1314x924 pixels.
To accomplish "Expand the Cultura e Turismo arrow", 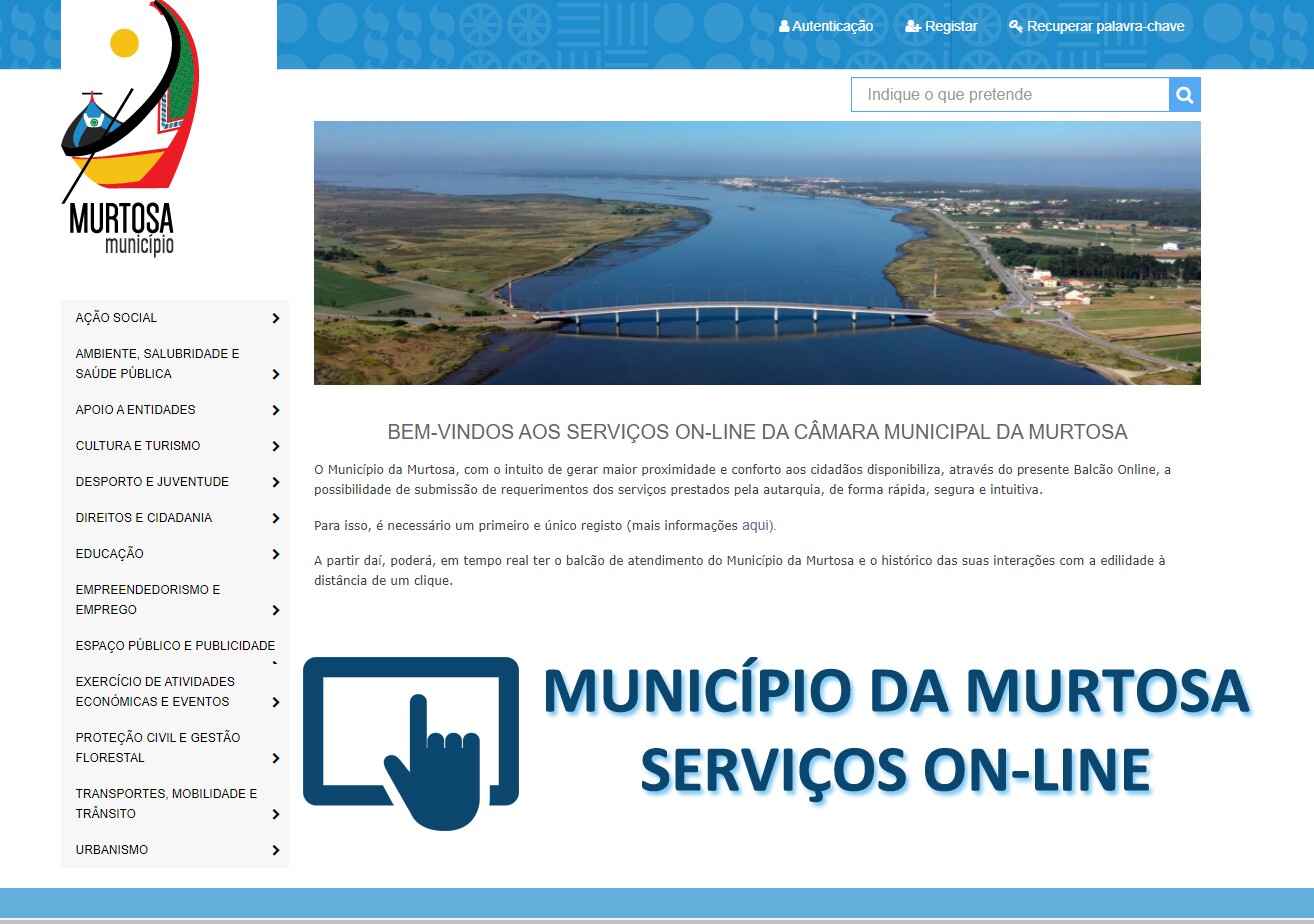I will [x=275, y=446].
